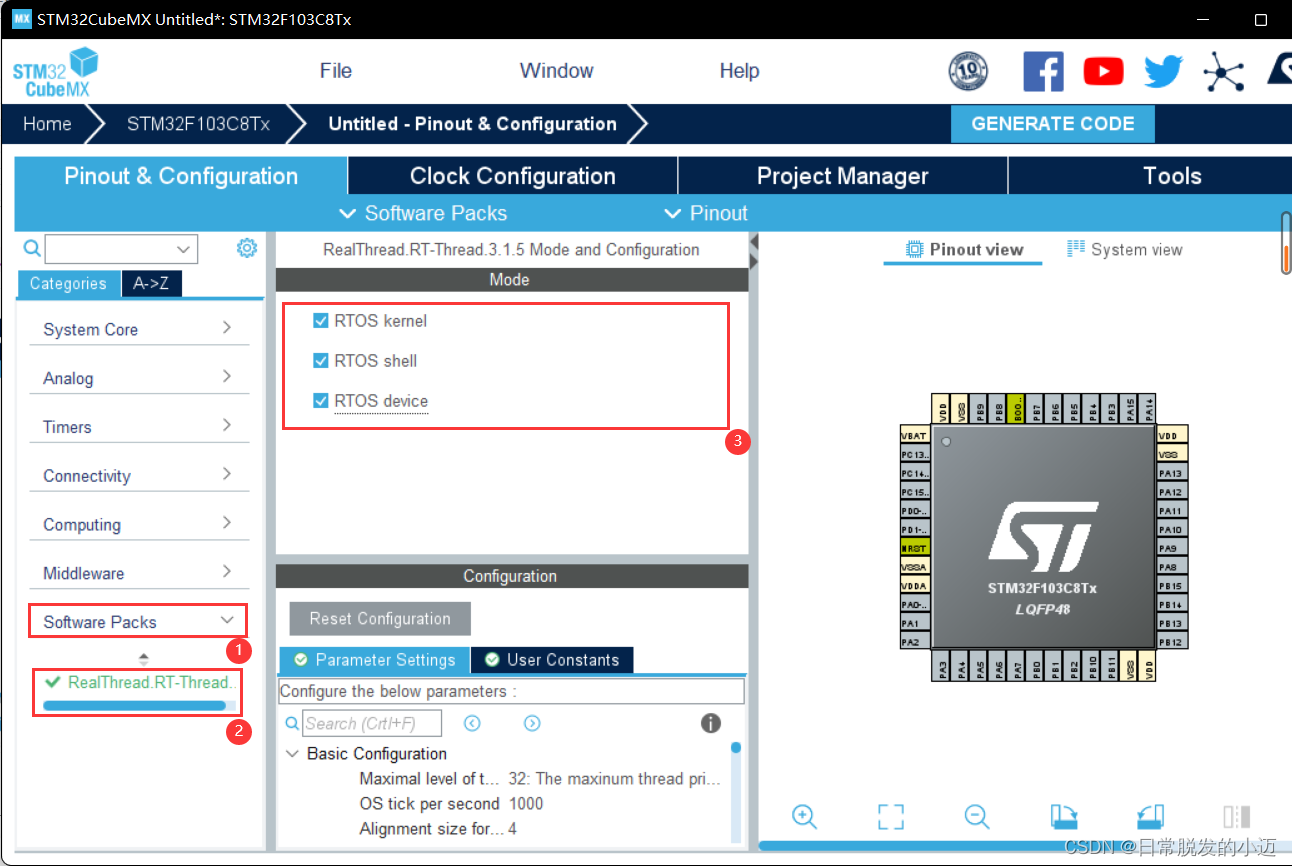This screenshot has width=1292, height=866.
Task: Click the Reset Configuration button
Action: pyautogui.click(x=380, y=619)
